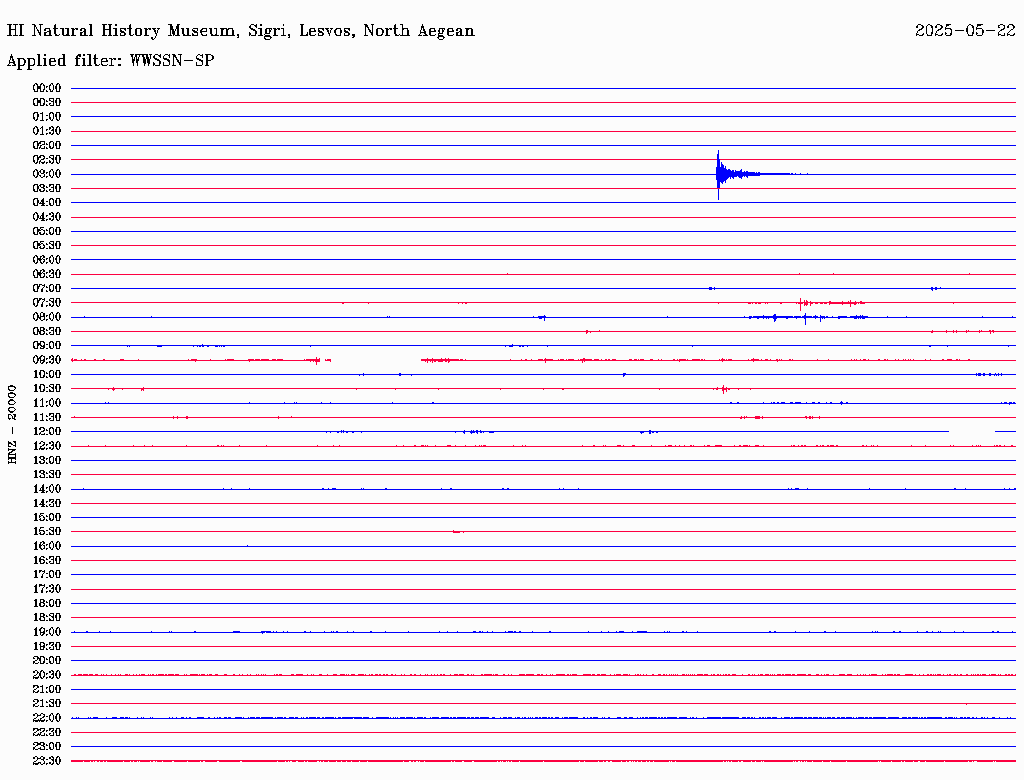Select the 04:00 time label
The width and height of the screenshot is (1024, 780).
(47, 203)
